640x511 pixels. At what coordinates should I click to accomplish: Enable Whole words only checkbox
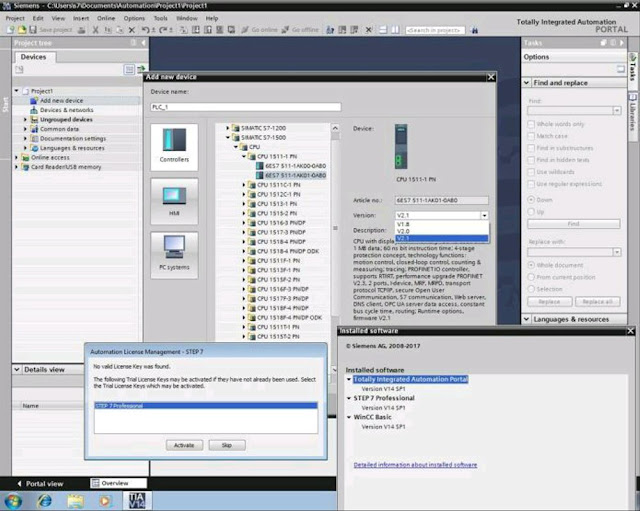pyautogui.click(x=531, y=124)
